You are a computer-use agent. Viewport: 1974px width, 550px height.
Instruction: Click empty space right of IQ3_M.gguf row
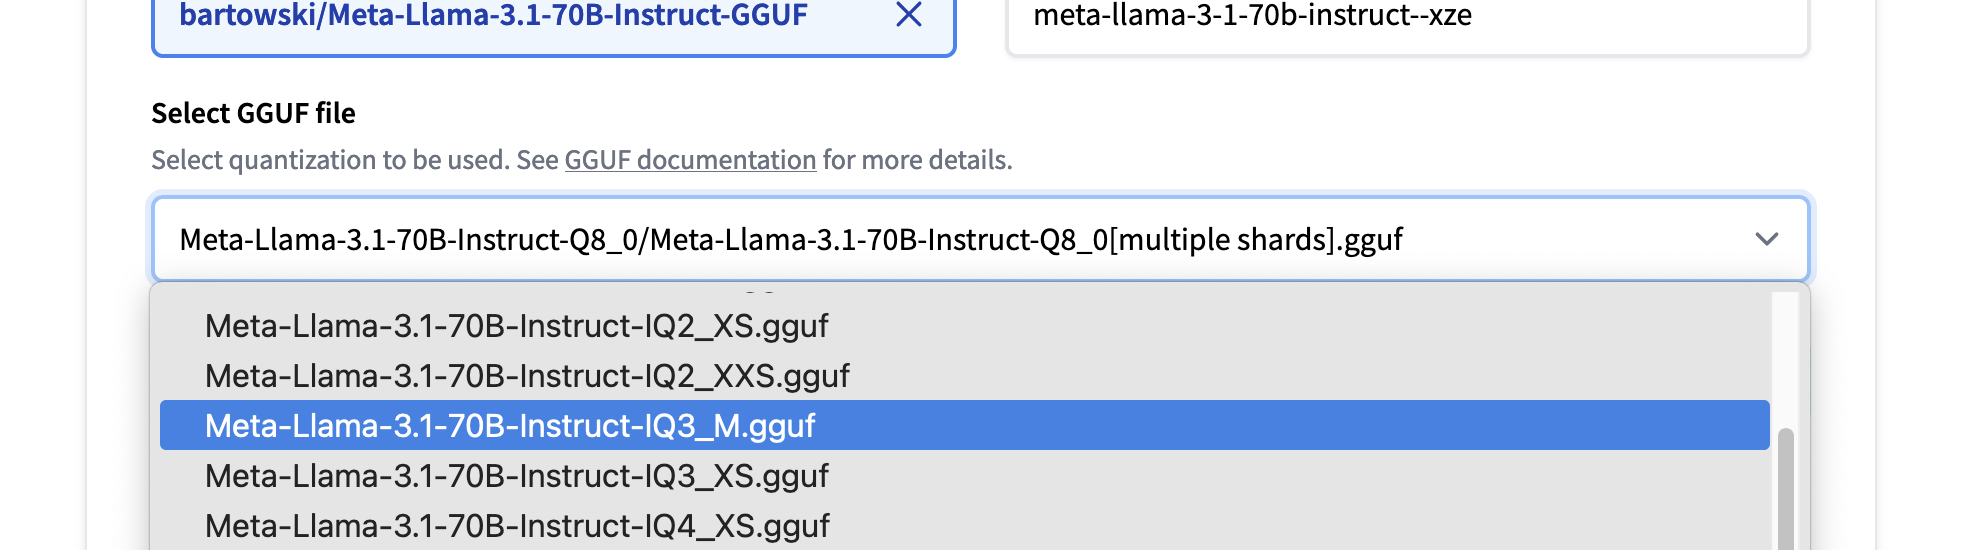(x=1300, y=426)
